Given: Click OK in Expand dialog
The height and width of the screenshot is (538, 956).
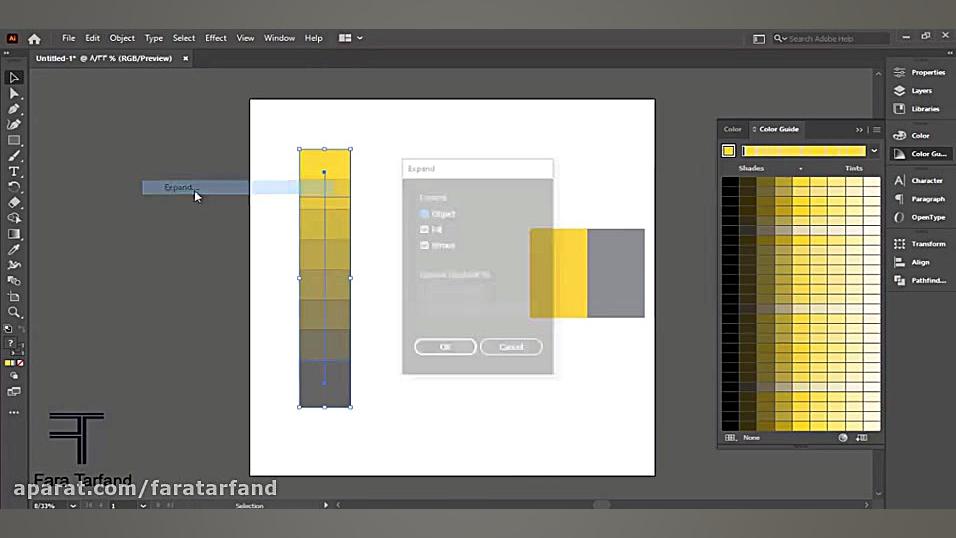Looking at the screenshot, I should pos(445,346).
